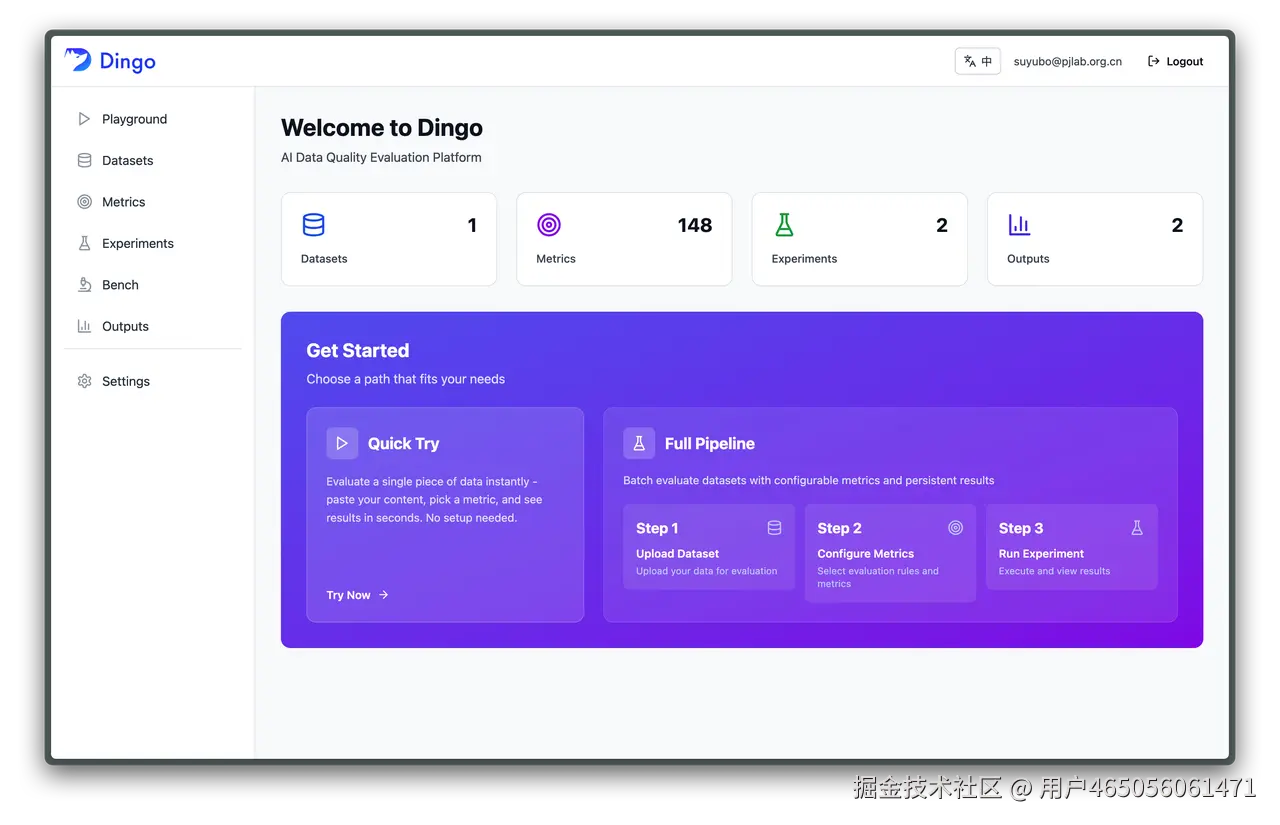
Task: Switch language with the translate button
Action: pyautogui.click(x=978, y=61)
